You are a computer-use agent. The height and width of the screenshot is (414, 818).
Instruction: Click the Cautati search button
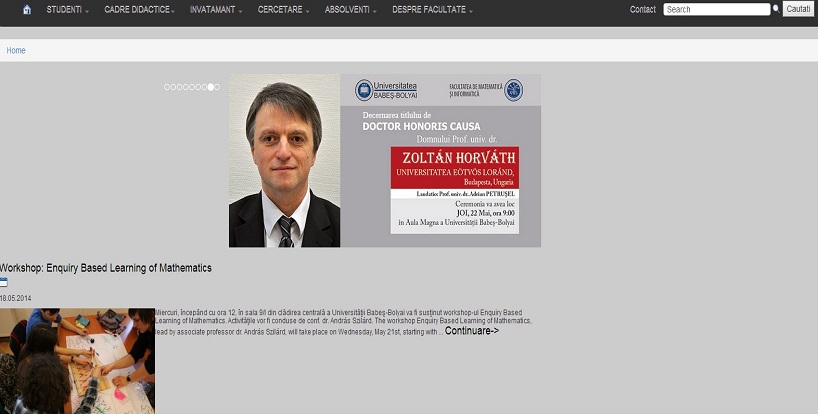point(798,9)
